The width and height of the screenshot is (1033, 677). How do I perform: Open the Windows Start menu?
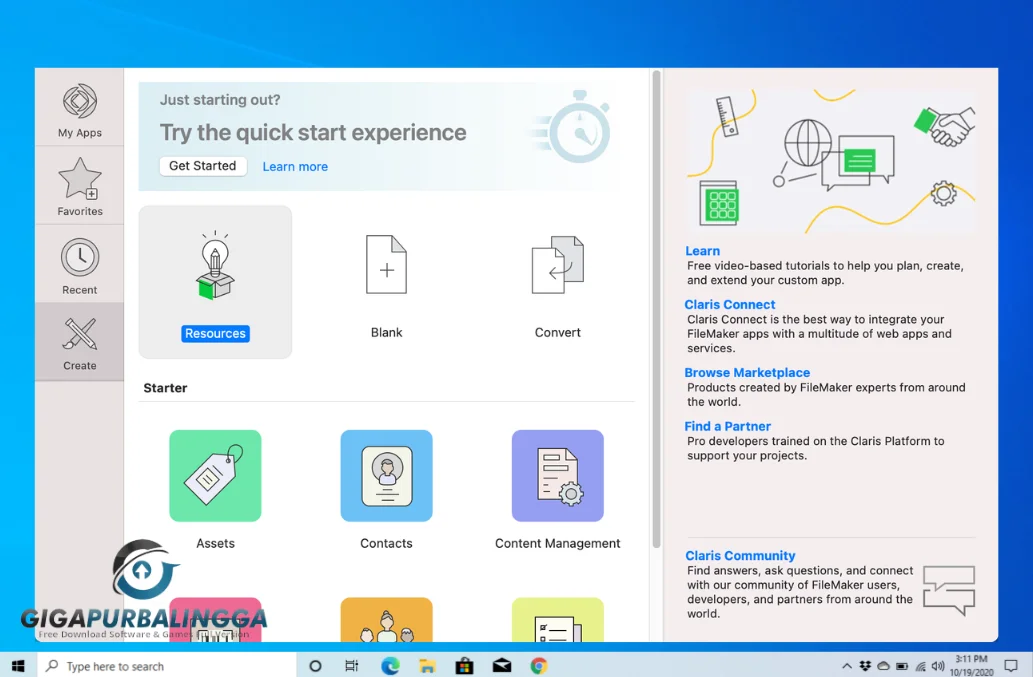click(x=18, y=666)
